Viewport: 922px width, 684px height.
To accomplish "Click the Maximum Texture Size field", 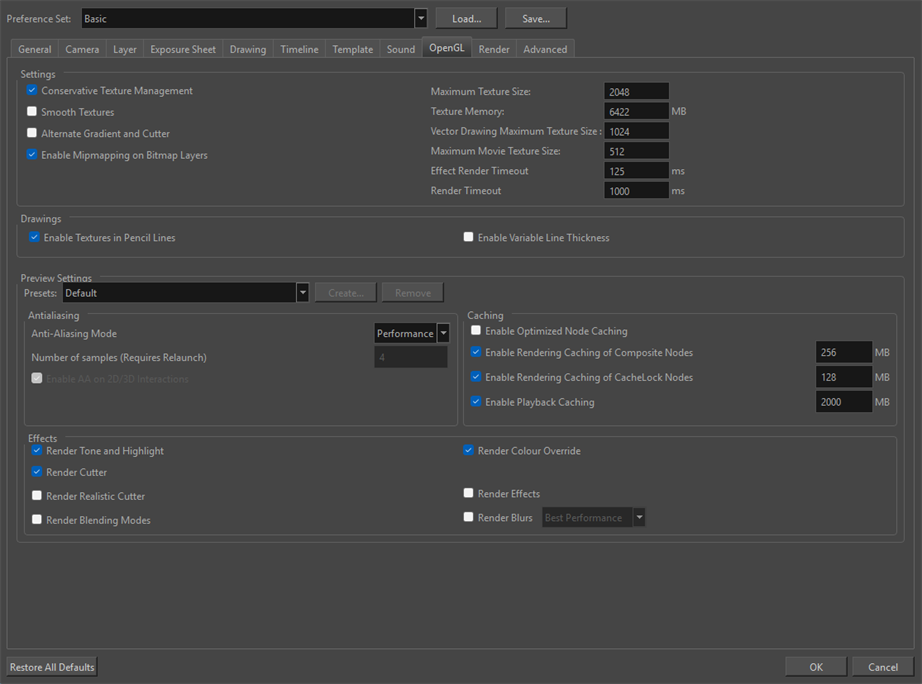I will 636,92.
